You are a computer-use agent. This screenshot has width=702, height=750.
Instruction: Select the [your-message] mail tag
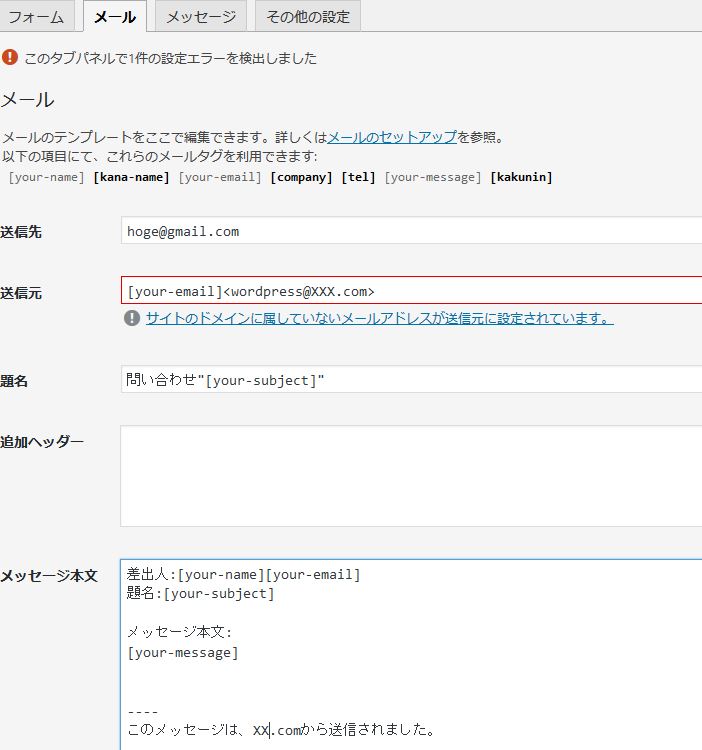point(433,177)
